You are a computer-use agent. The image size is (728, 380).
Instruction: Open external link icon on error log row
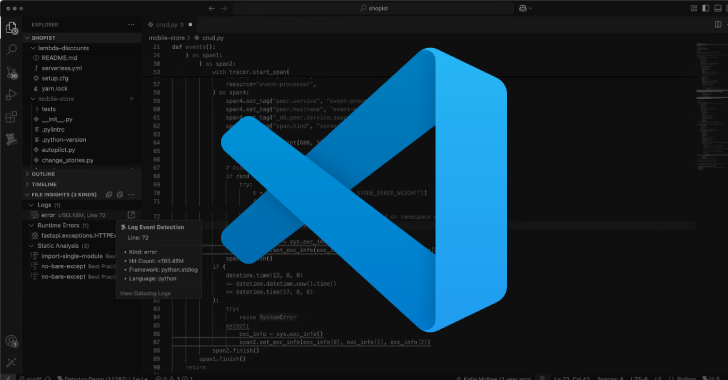(x=131, y=215)
